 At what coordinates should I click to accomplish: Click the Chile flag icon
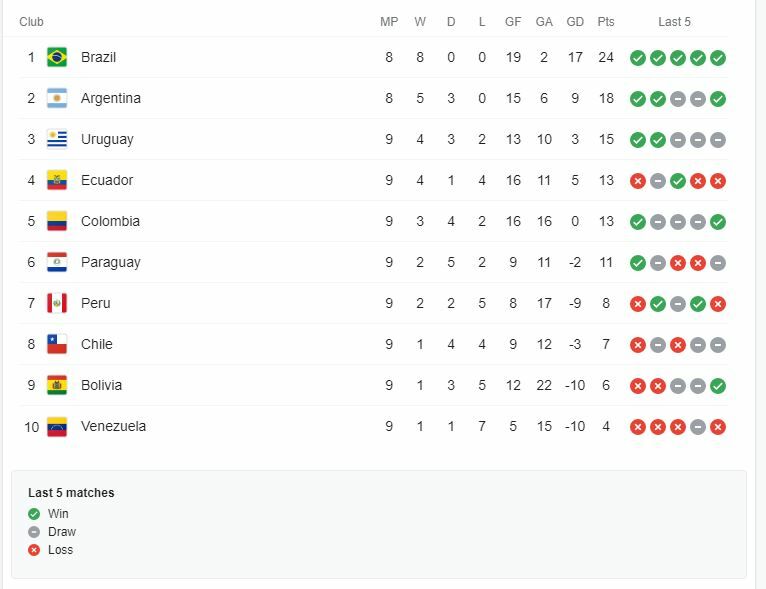click(x=57, y=344)
